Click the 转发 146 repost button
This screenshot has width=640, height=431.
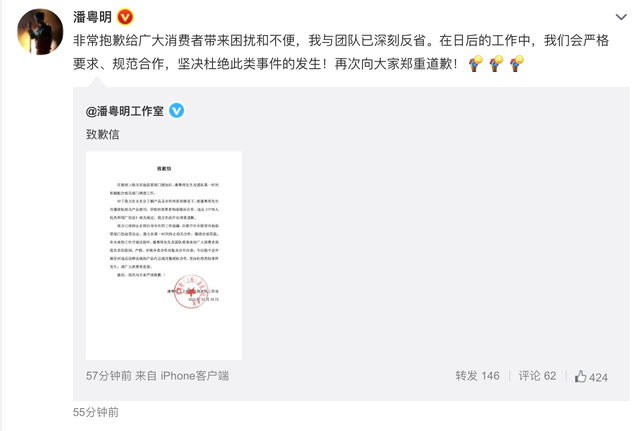(x=477, y=376)
